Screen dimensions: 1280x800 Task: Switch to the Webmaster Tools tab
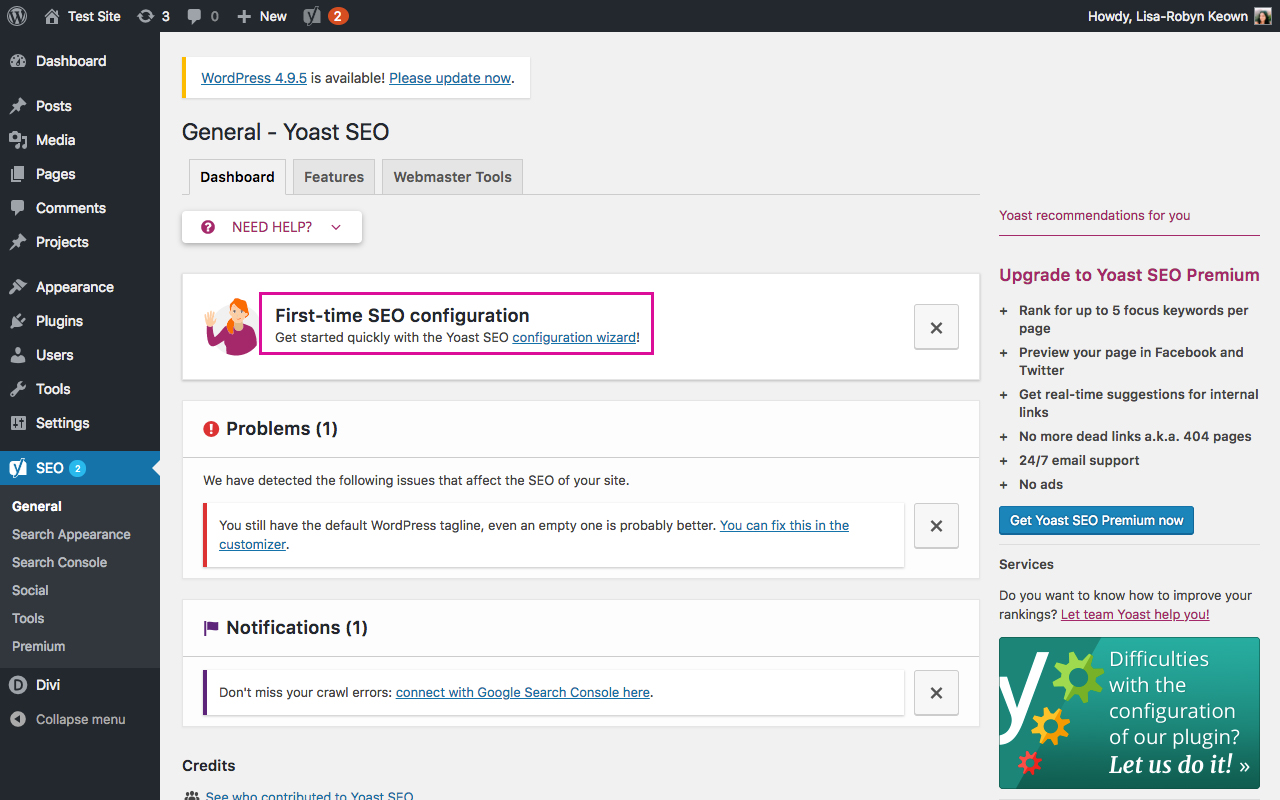point(452,177)
